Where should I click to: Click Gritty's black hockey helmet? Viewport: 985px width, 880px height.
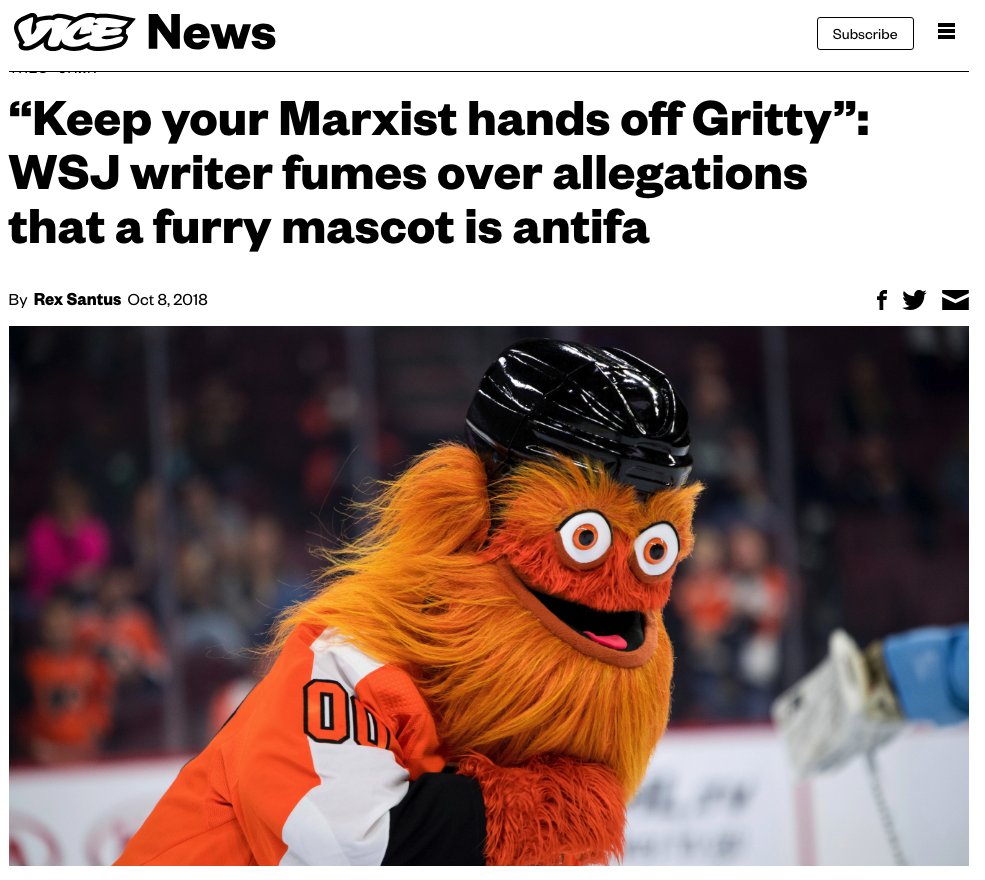[x=579, y=413]
